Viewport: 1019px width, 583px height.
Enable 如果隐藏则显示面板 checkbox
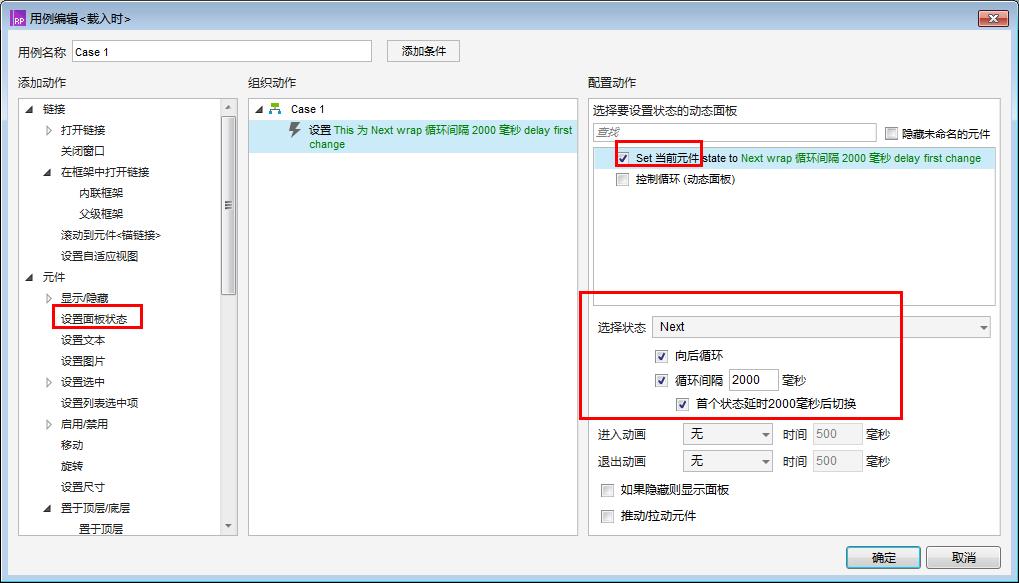(x=607, y=490)
